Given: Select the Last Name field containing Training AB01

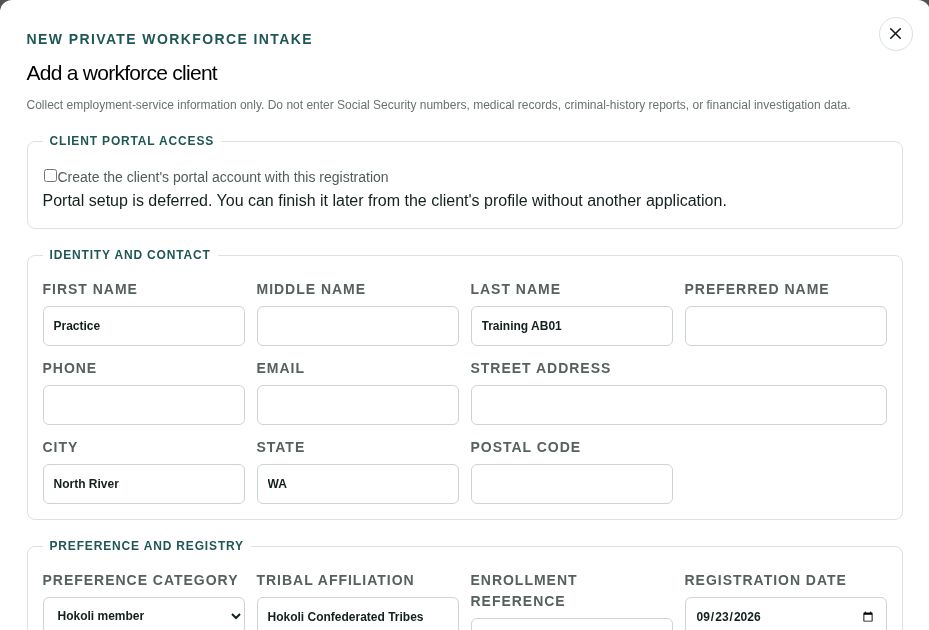Looking at the screenshot, I should pos(572,326).
